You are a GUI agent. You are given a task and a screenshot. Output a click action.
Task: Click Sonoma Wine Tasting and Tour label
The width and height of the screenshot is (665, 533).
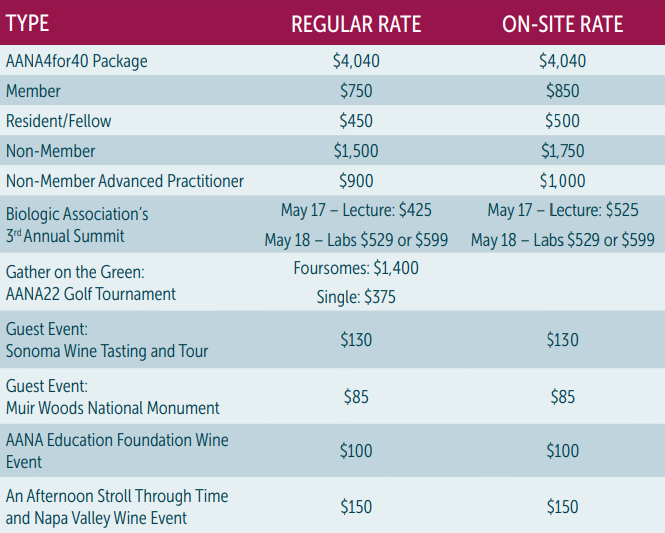coord(107,351)
